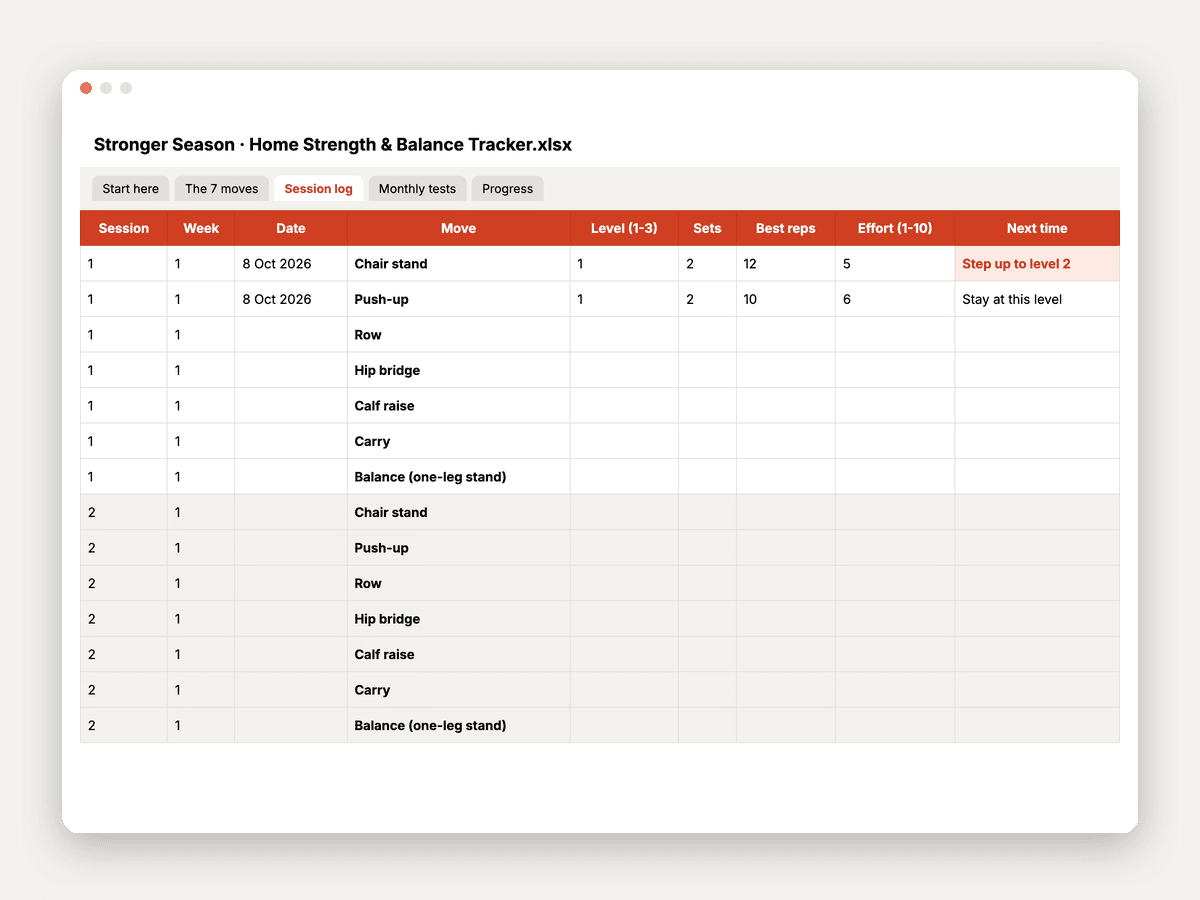
Task: Click empty Best reps cell for session 1 Calf raise
Action: [x=786, y=406]
